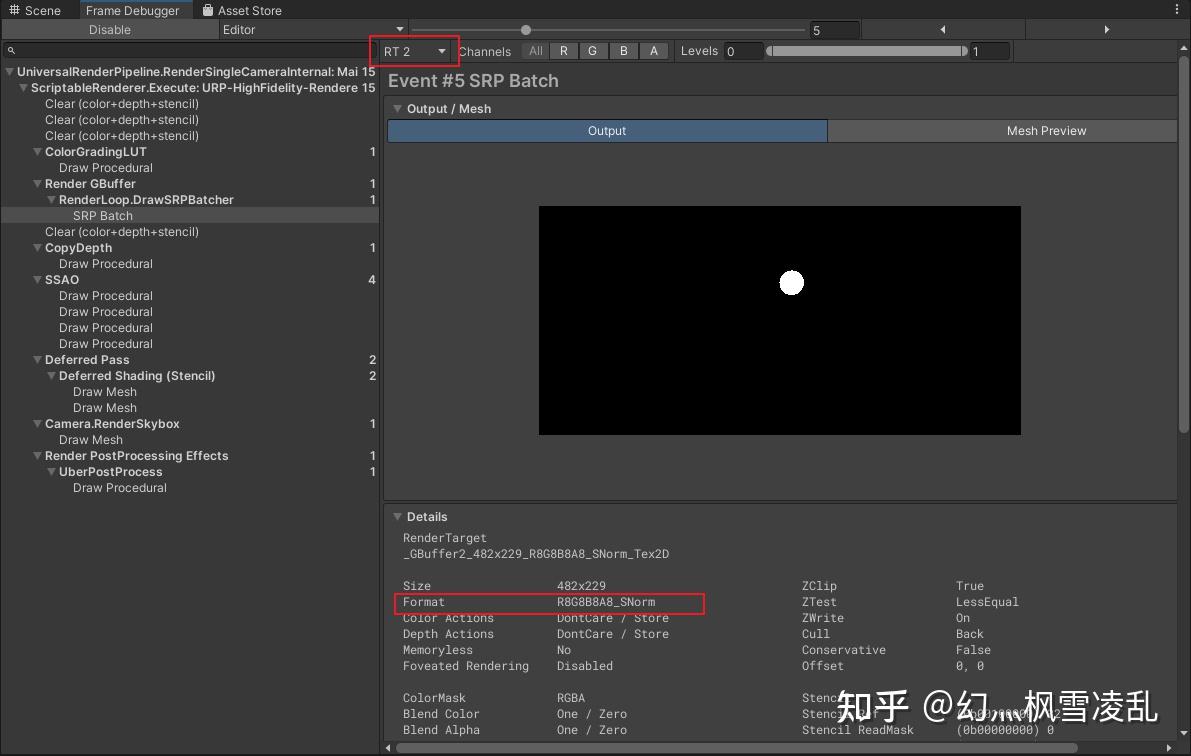Open the Editor target dropdown
This screenshot has height=756, width=1191.
tap(313, 30)
